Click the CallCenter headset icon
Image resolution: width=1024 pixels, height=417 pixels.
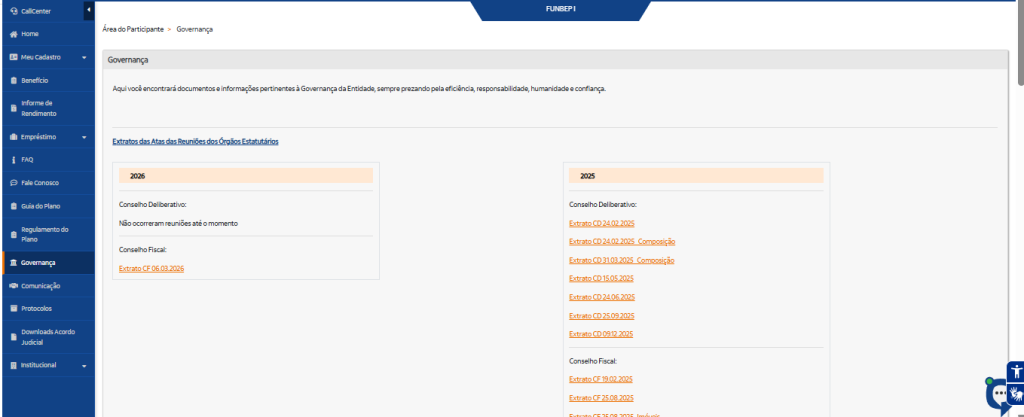point(13,11)
